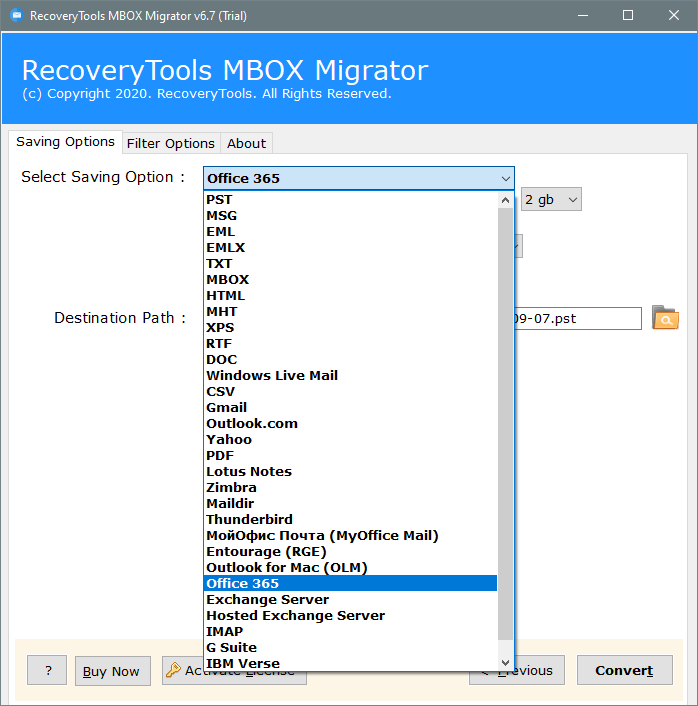
Task: Choose IMAP from the list
Action: point(350,631)
